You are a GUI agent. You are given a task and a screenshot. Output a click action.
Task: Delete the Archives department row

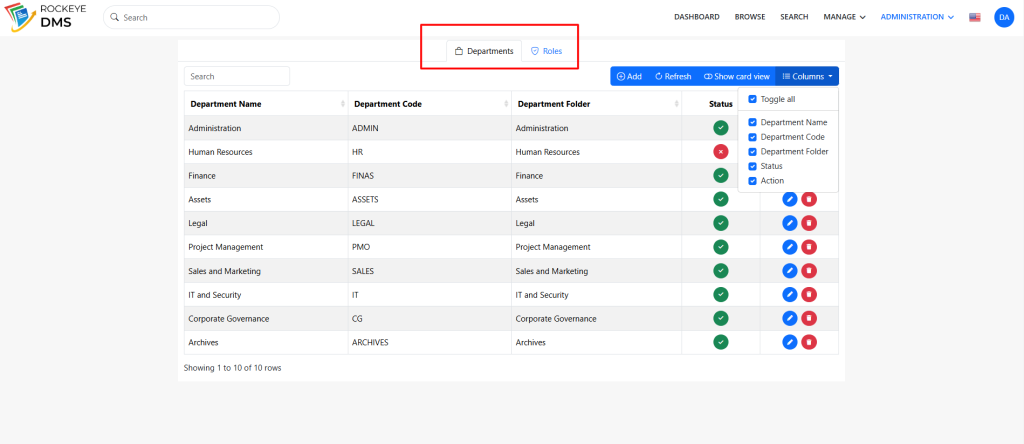click(x=809, y=341)
